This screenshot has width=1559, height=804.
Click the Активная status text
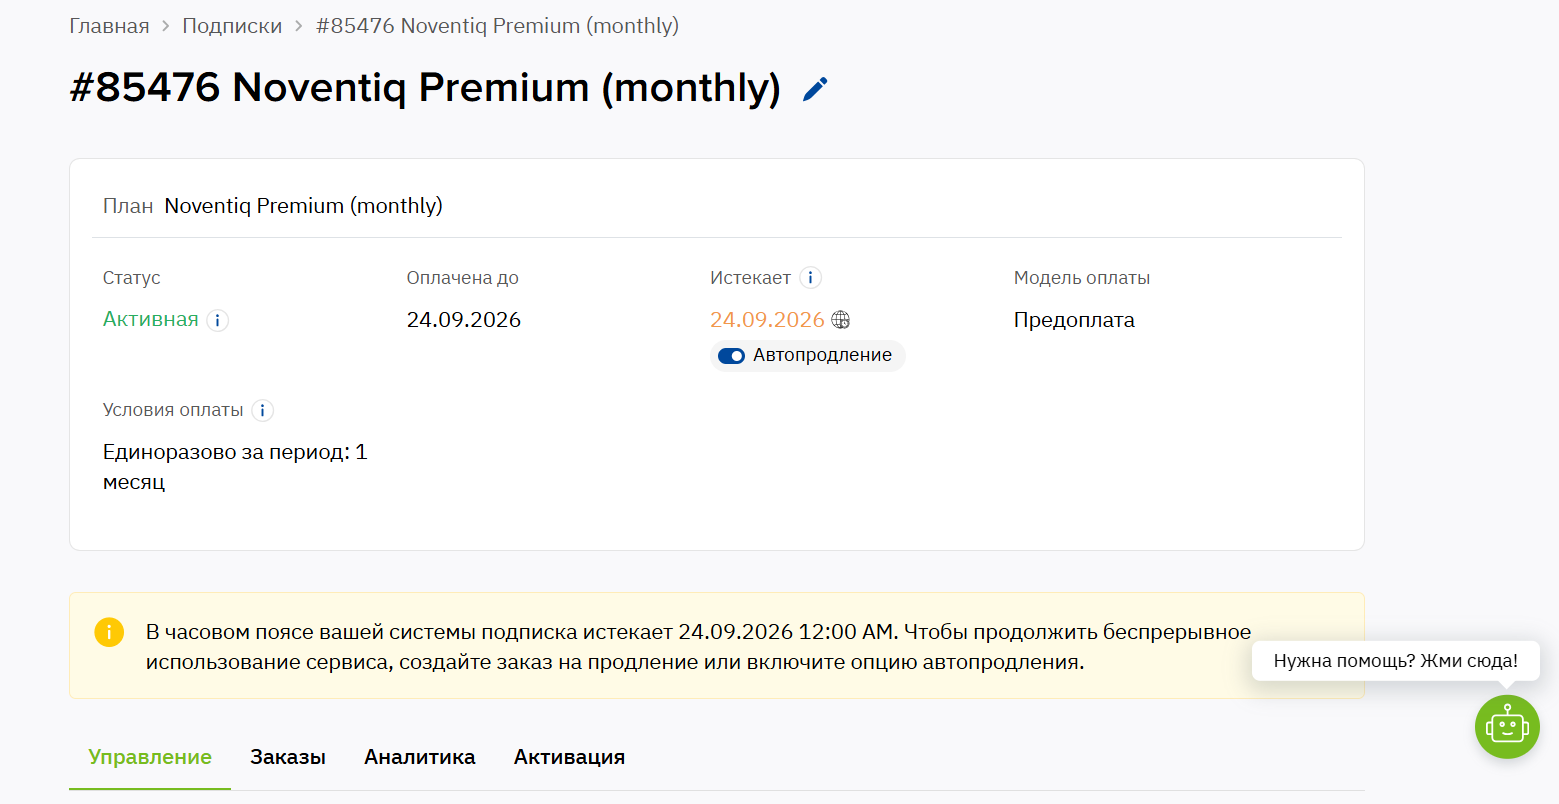coord(151,319)
